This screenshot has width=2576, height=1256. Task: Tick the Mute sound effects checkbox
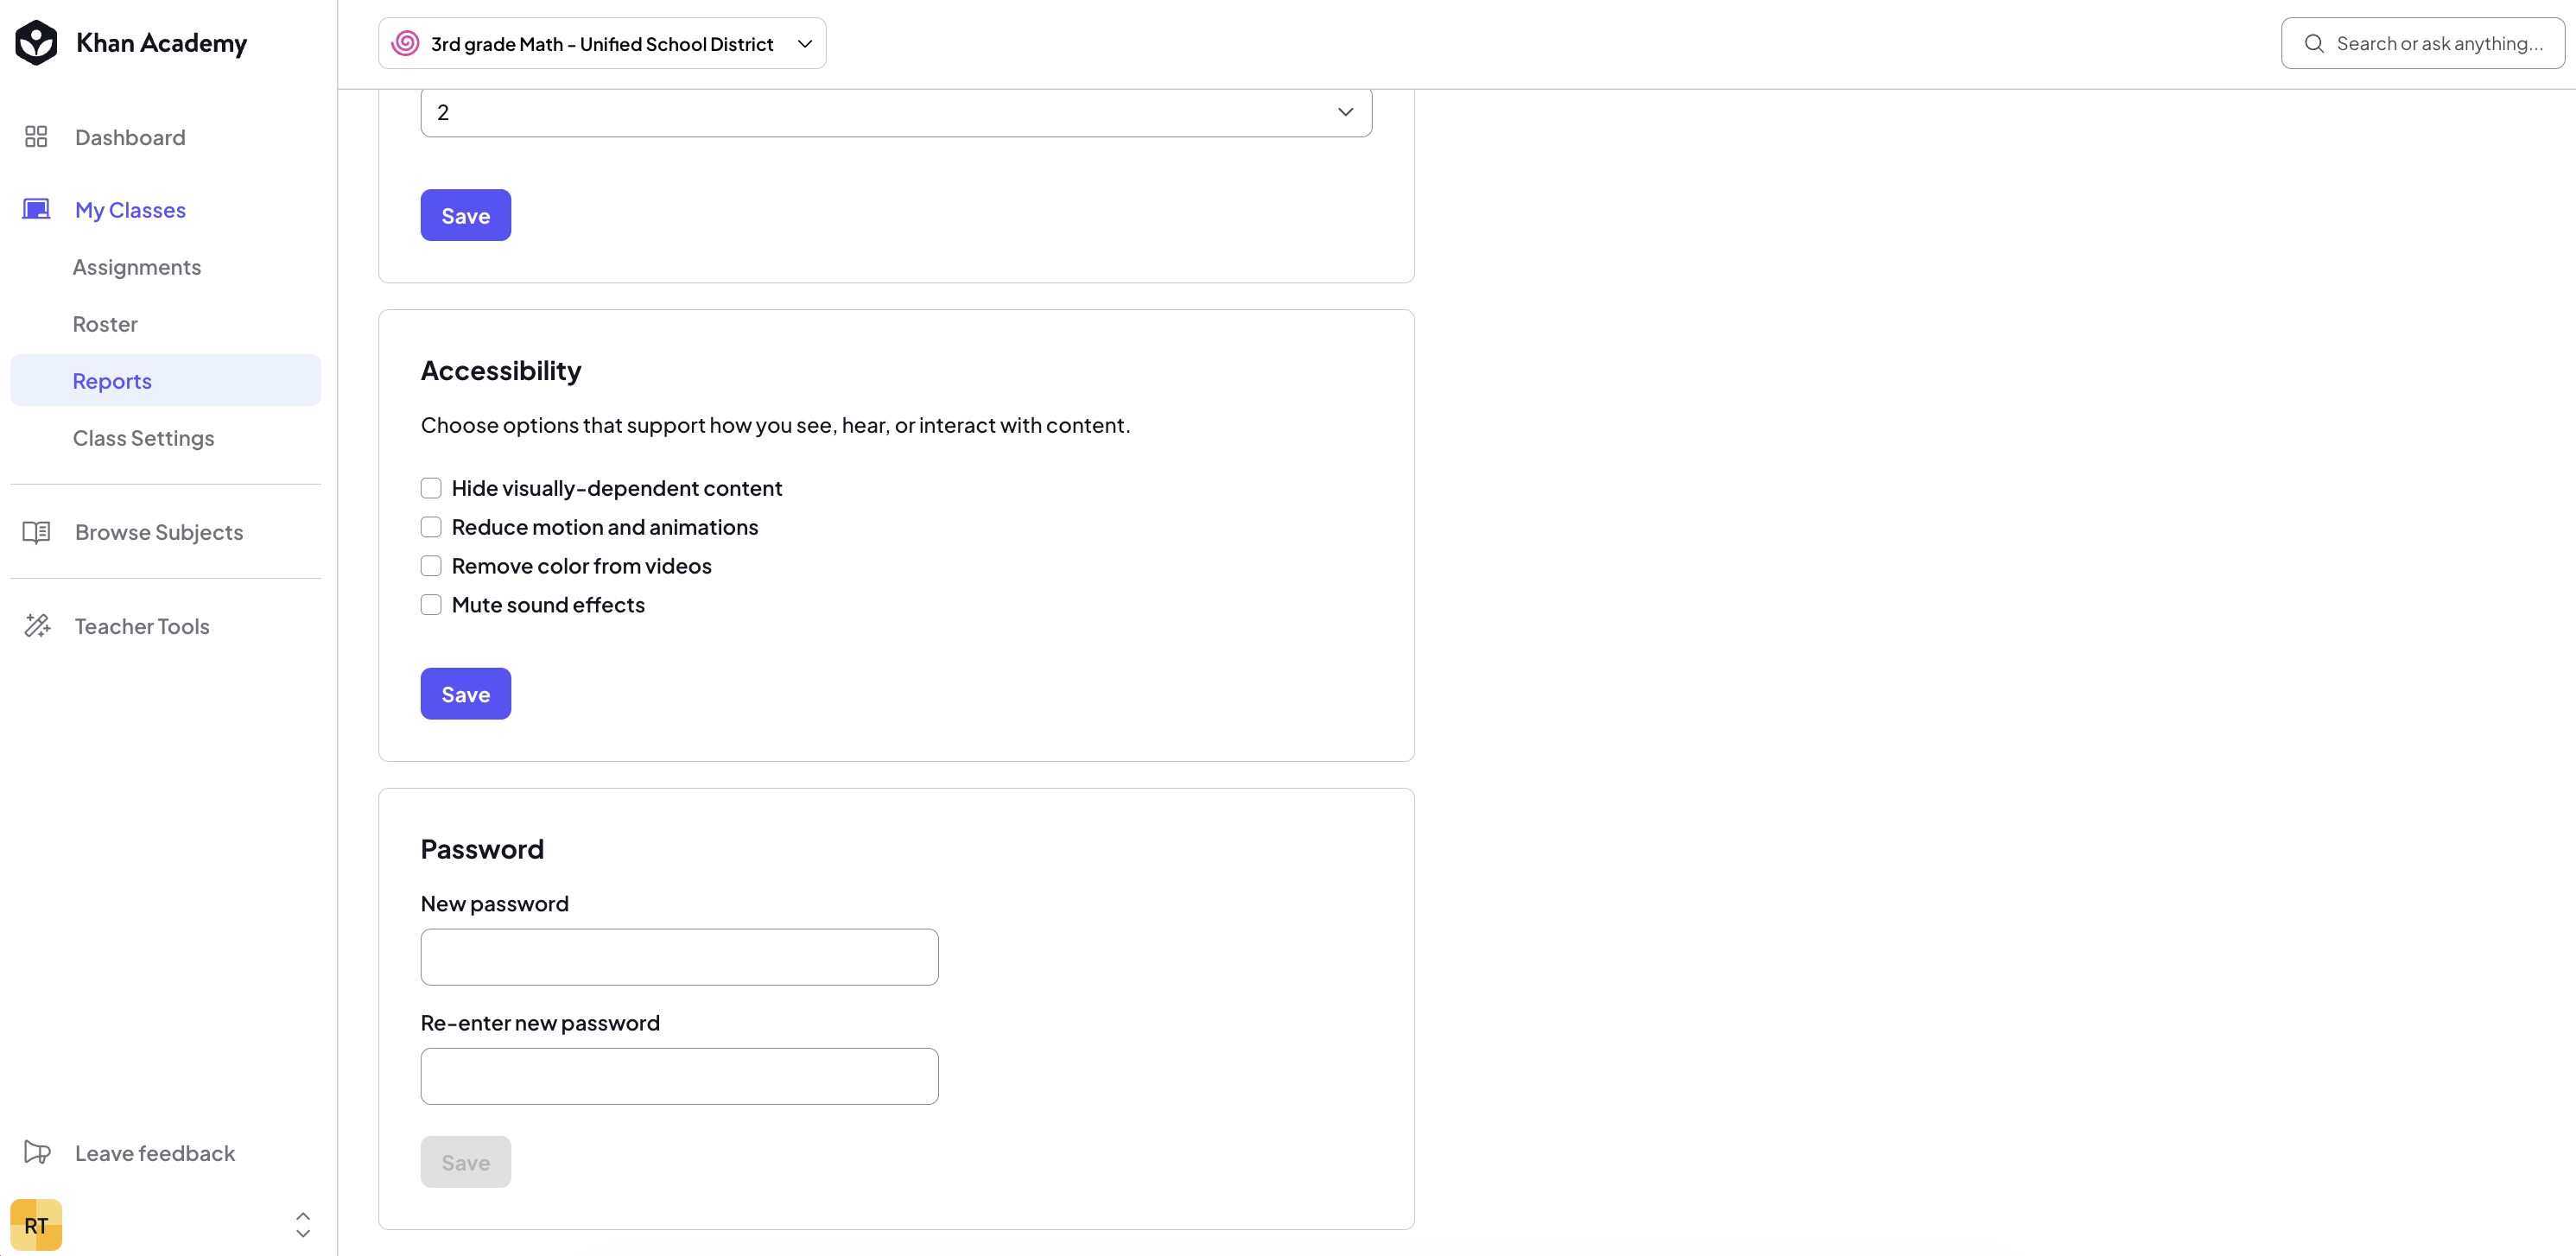tap(431, 605)
